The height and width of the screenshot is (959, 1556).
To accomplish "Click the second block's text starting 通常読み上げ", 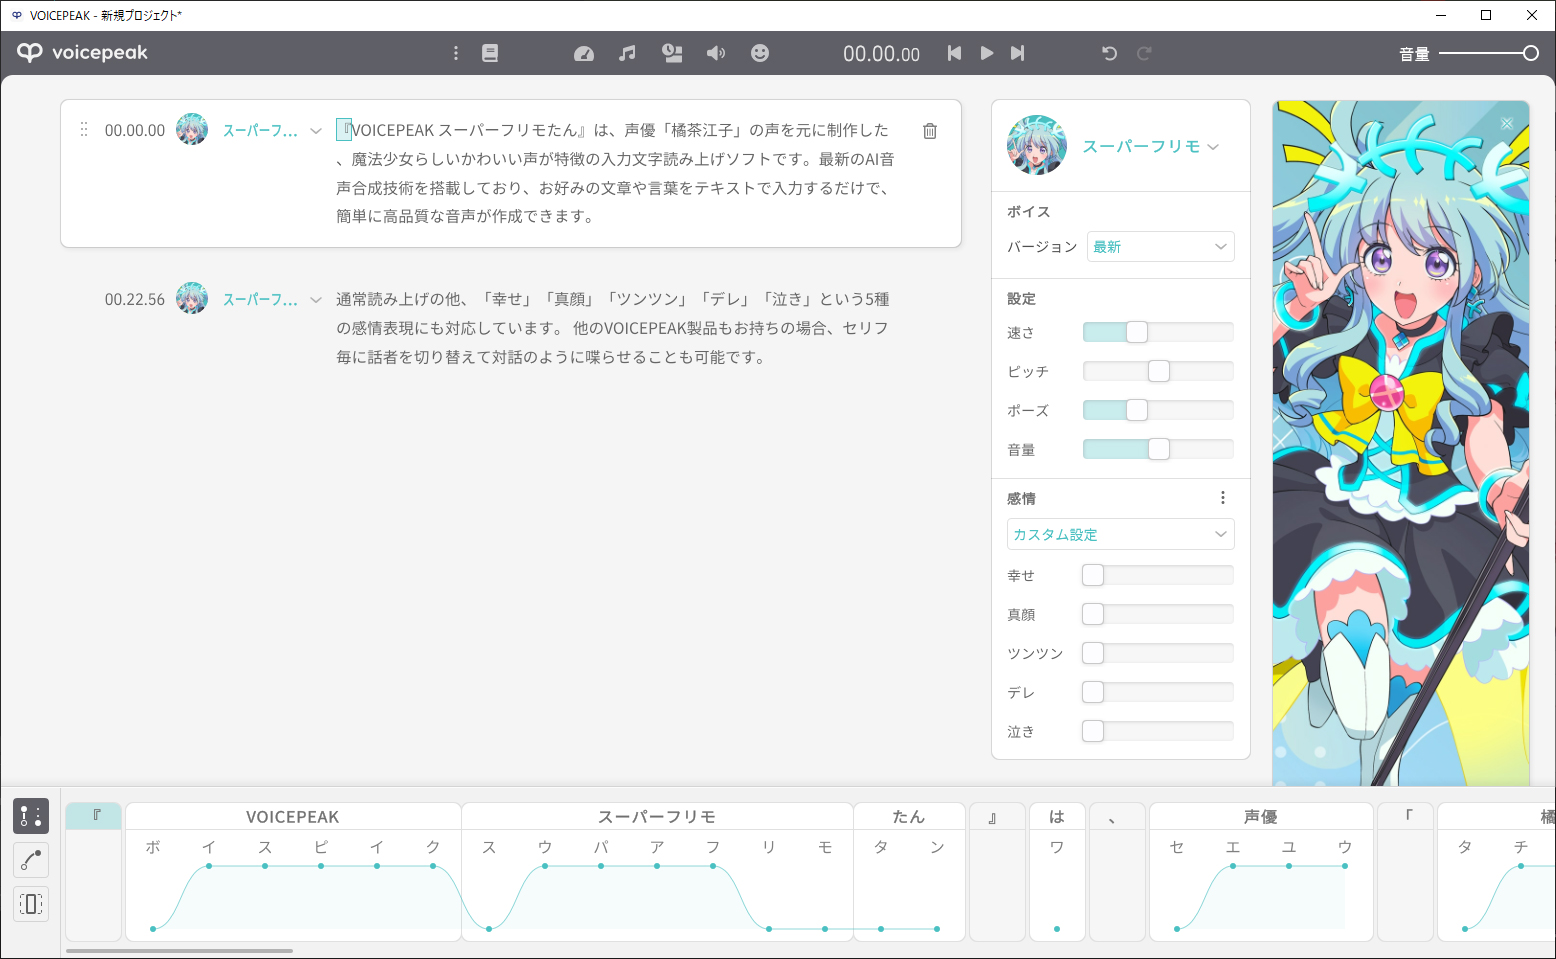I will 613,328.
